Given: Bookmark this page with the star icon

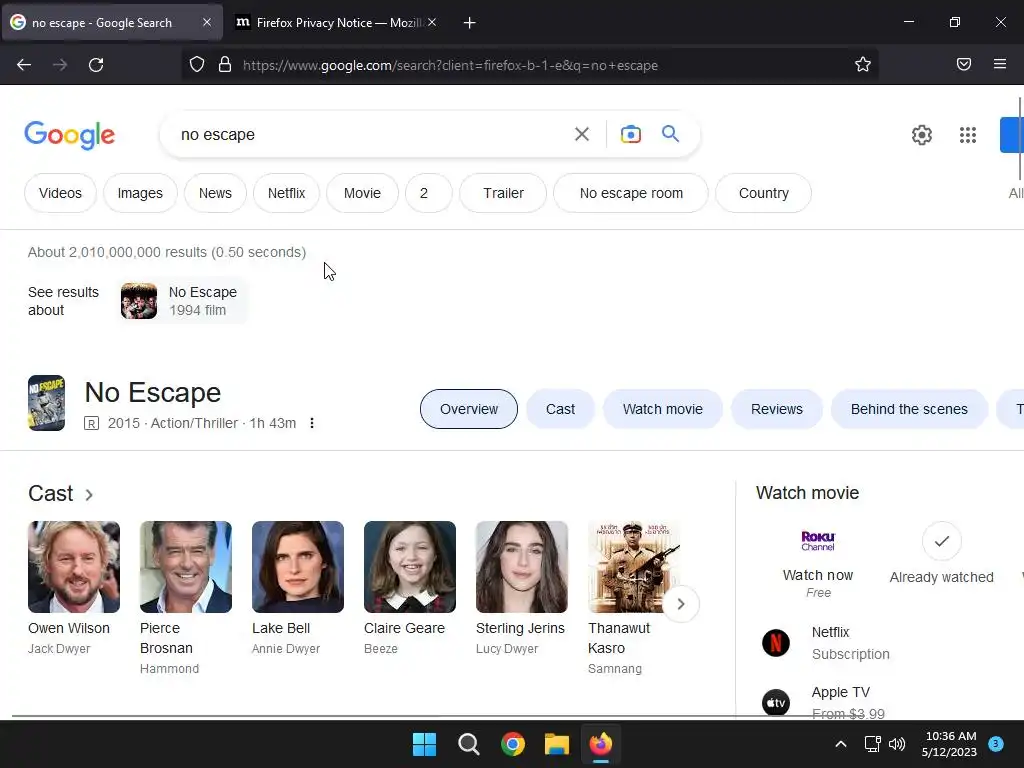Looking at the screenshot, I should 863,65.
